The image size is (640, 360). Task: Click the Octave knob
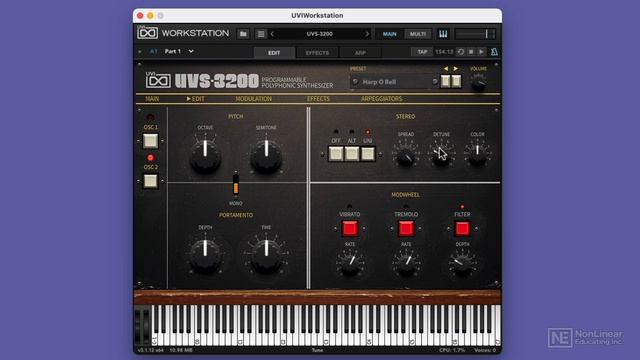[x=205, y=156]
